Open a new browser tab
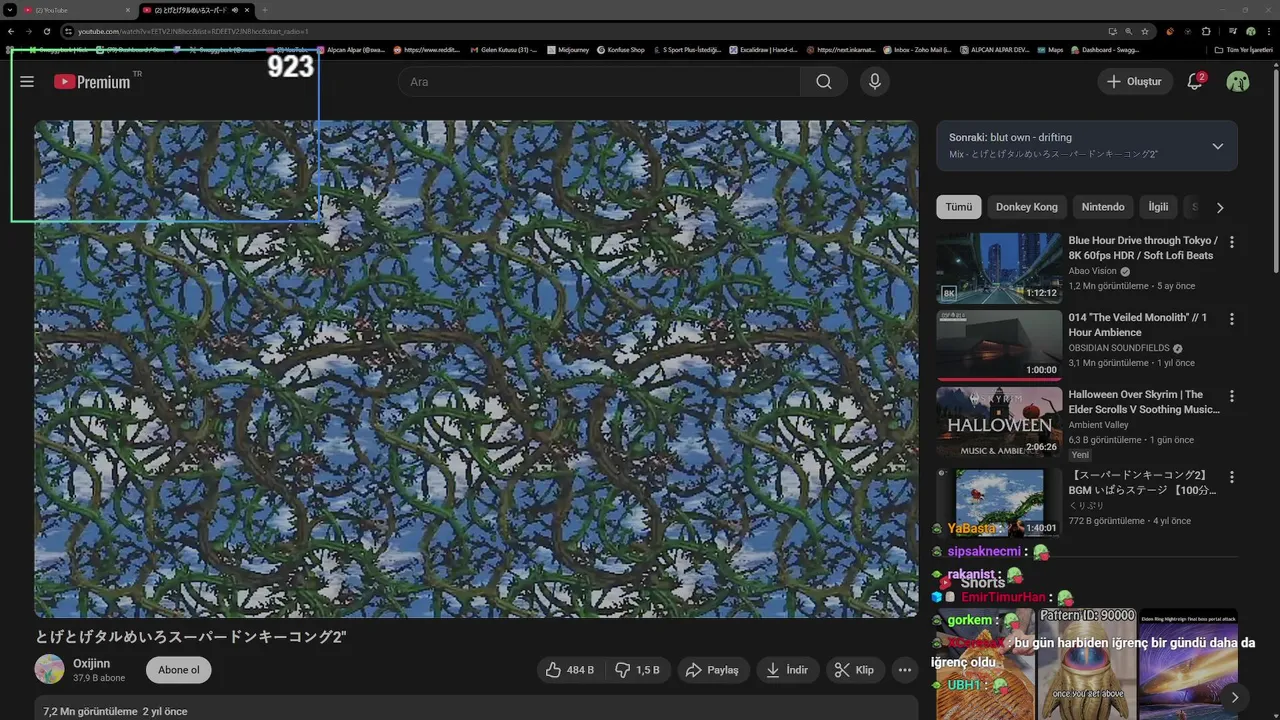Screen dimensions: 1280x720 click(x=264, y=10)
